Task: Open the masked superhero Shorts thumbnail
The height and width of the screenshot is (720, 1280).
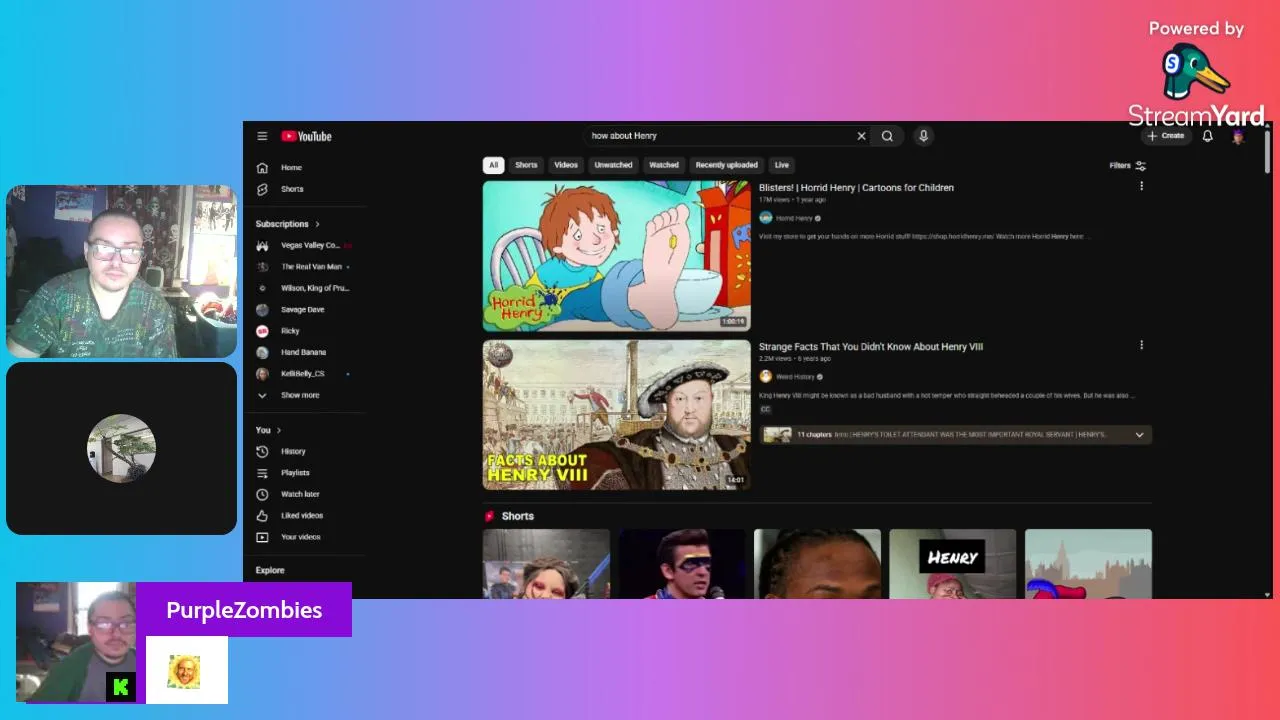Action: click(x=682, y=564)
